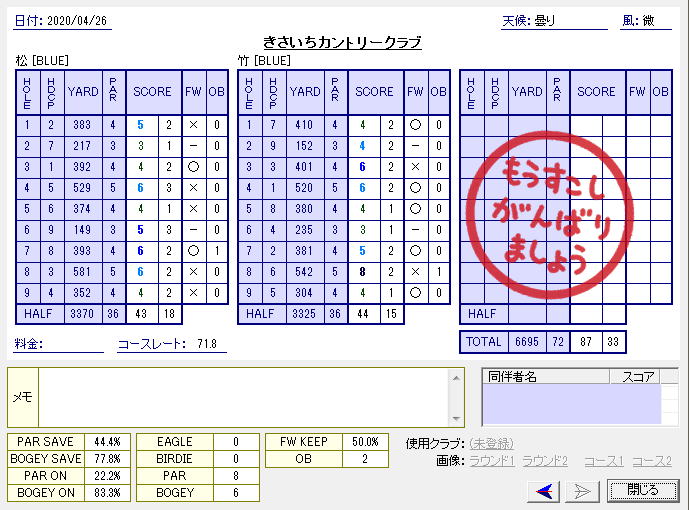This screenshot has width=689, height=510.
Task: Open the コース2 image link
Action: point(651,461)
